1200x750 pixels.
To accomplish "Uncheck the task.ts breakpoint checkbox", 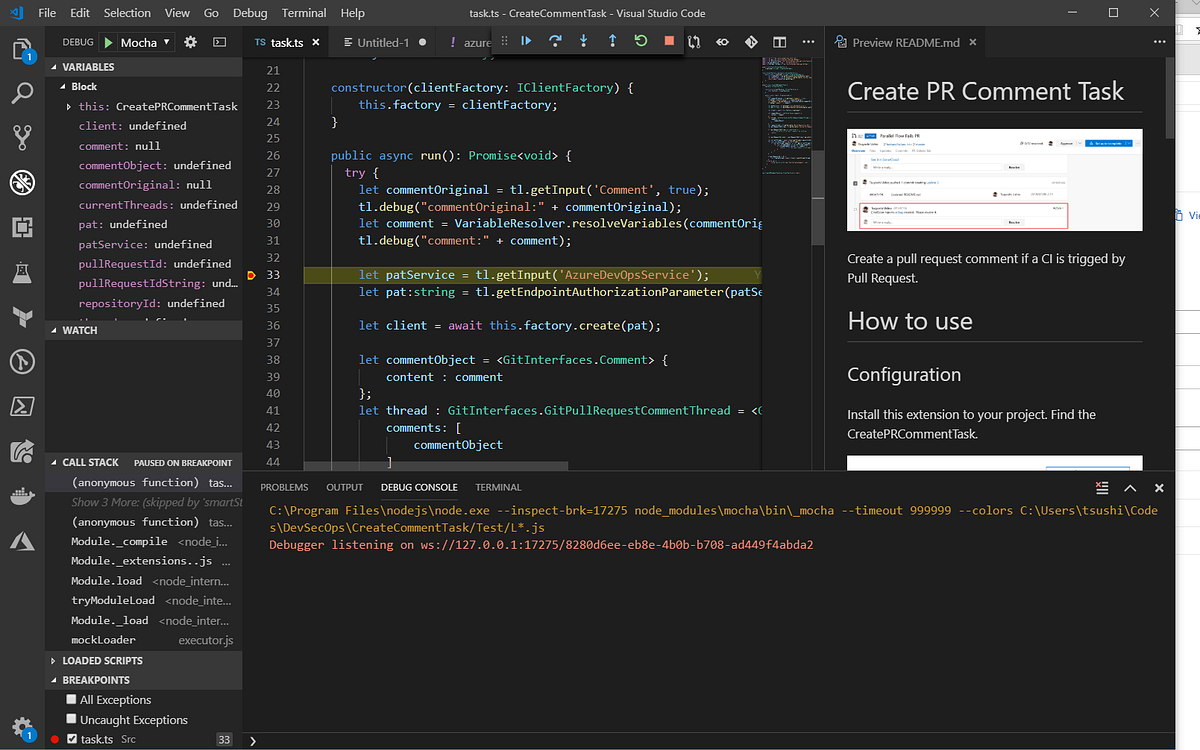I will [71, 739].
